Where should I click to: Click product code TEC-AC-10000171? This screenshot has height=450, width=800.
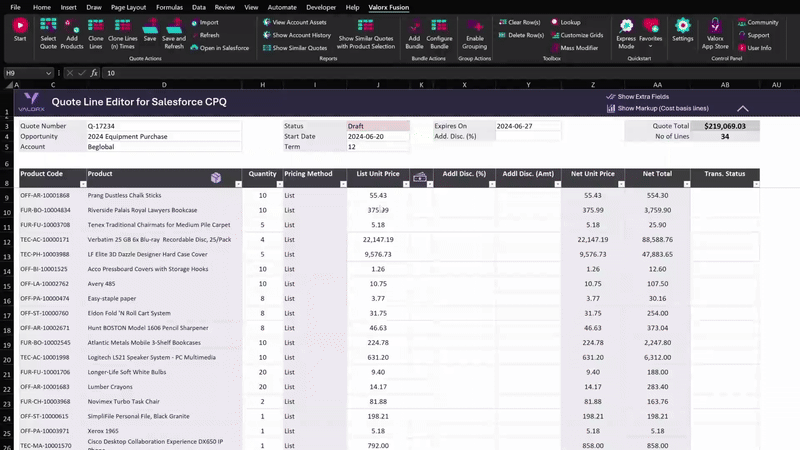click(x=45, y=239)
